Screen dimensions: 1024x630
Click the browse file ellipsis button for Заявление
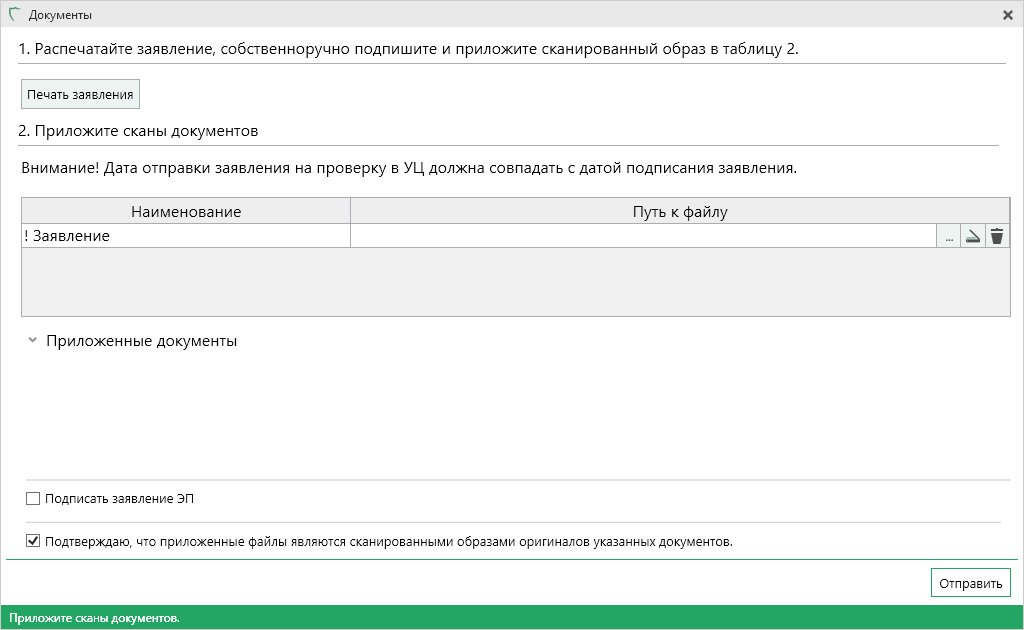pyautogui.click(x=948, y=236)
